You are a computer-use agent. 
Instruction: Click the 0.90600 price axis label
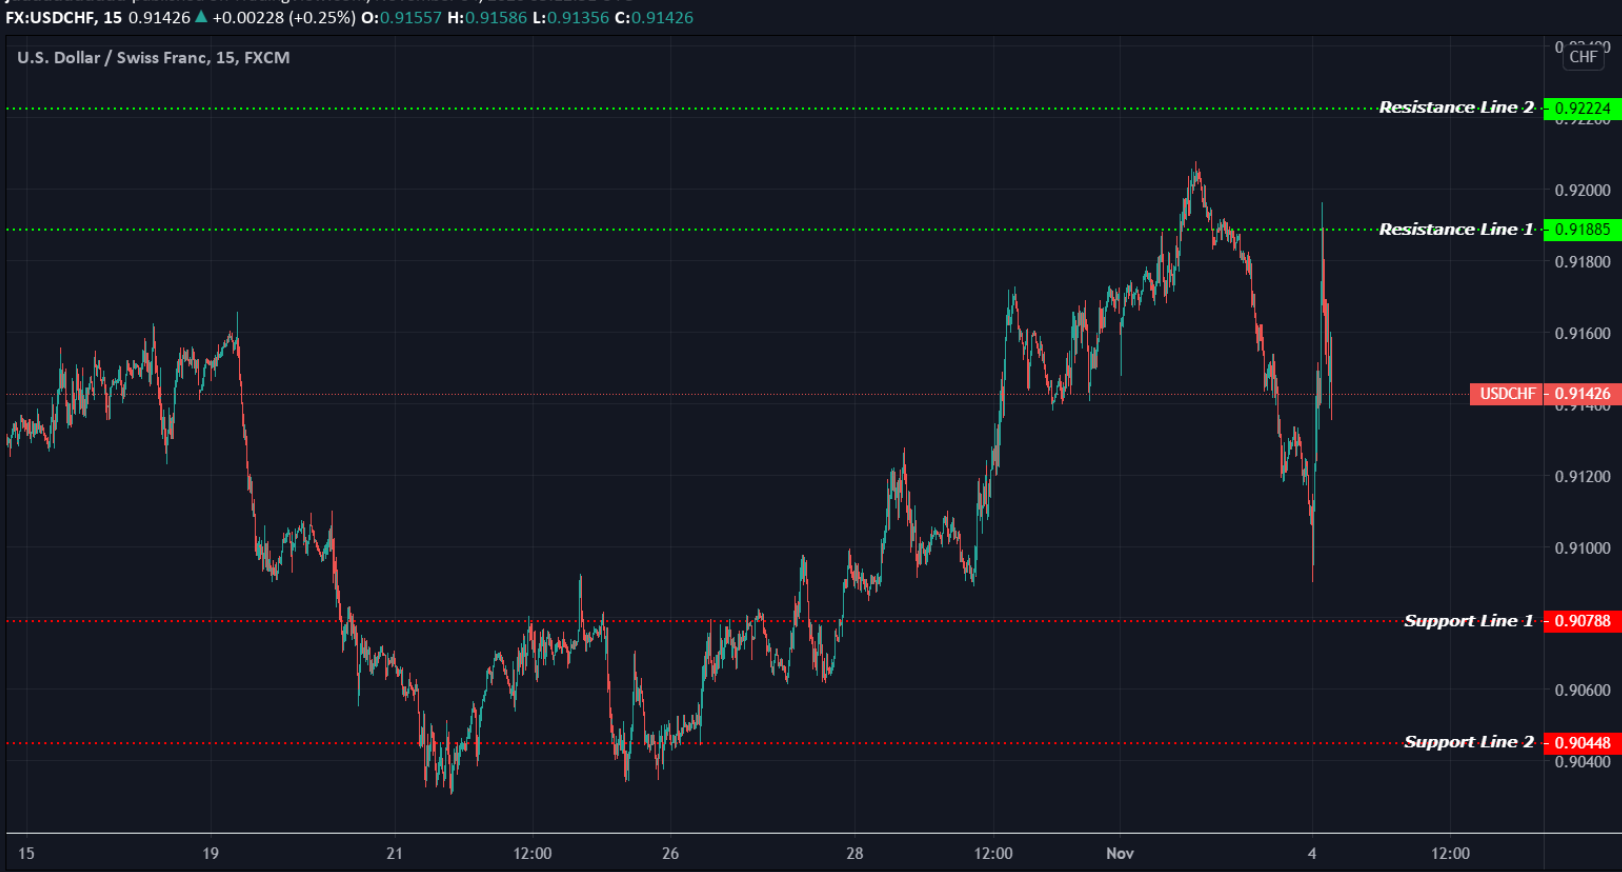1583,690
